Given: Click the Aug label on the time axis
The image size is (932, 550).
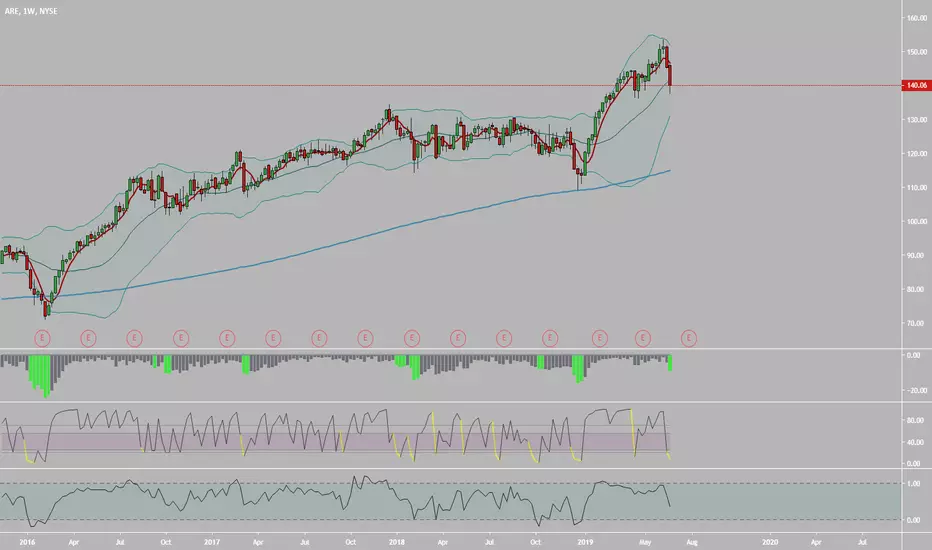Looking at the screenshot, I should [x=691, y=542].
